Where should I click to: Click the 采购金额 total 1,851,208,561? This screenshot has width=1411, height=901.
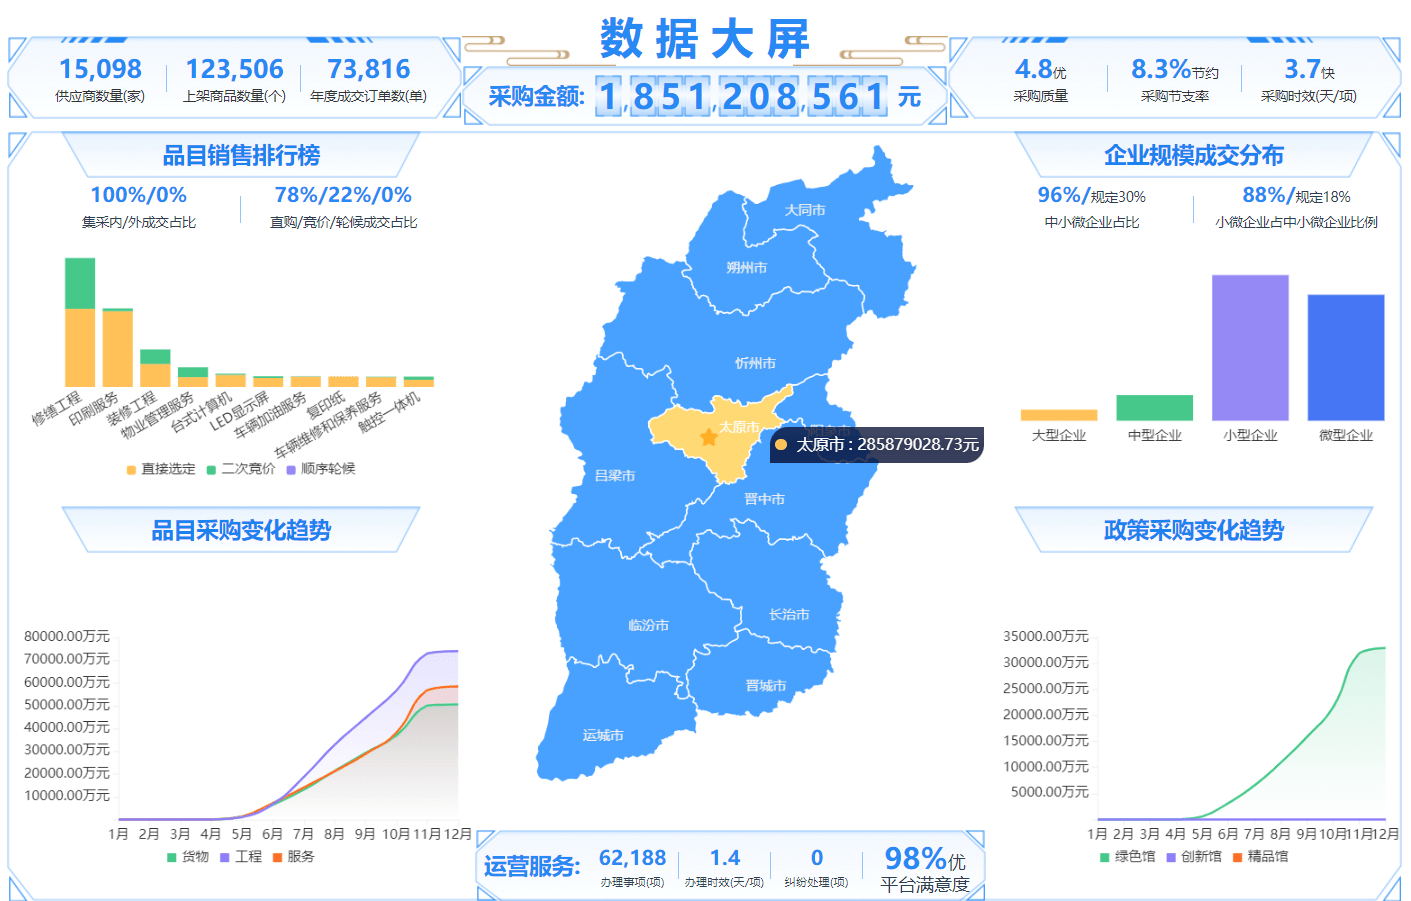(x=741, y=97)
